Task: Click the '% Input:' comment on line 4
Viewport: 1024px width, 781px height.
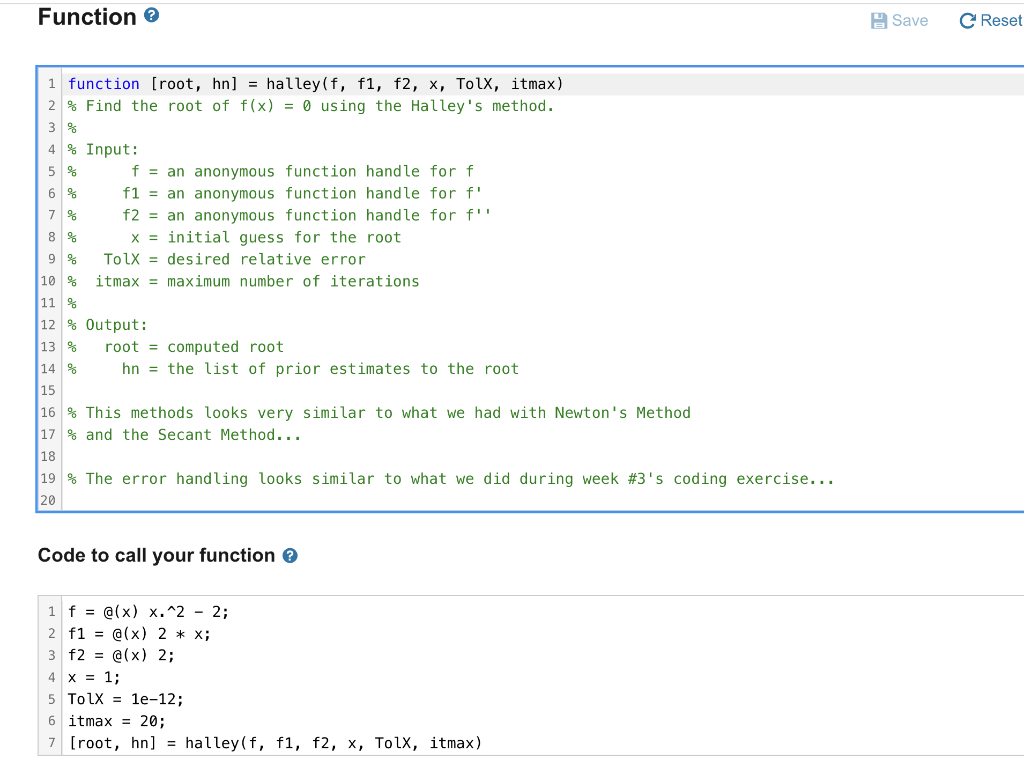Action: [x=110, y=149]
